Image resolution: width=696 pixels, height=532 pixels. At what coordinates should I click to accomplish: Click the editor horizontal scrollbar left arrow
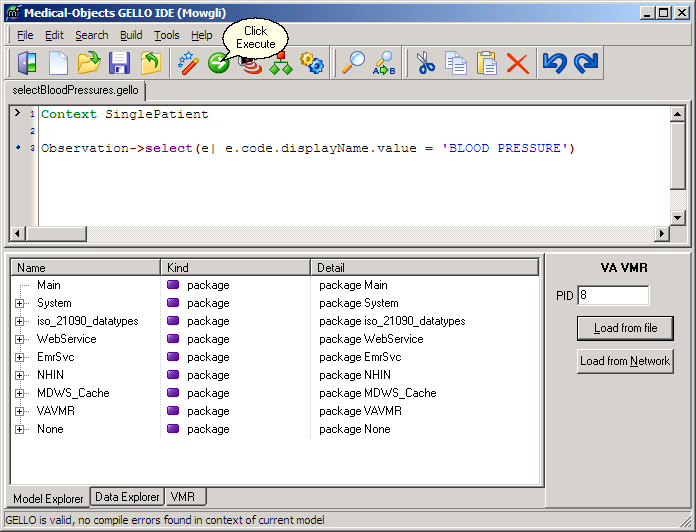click(x=18, y=233)
